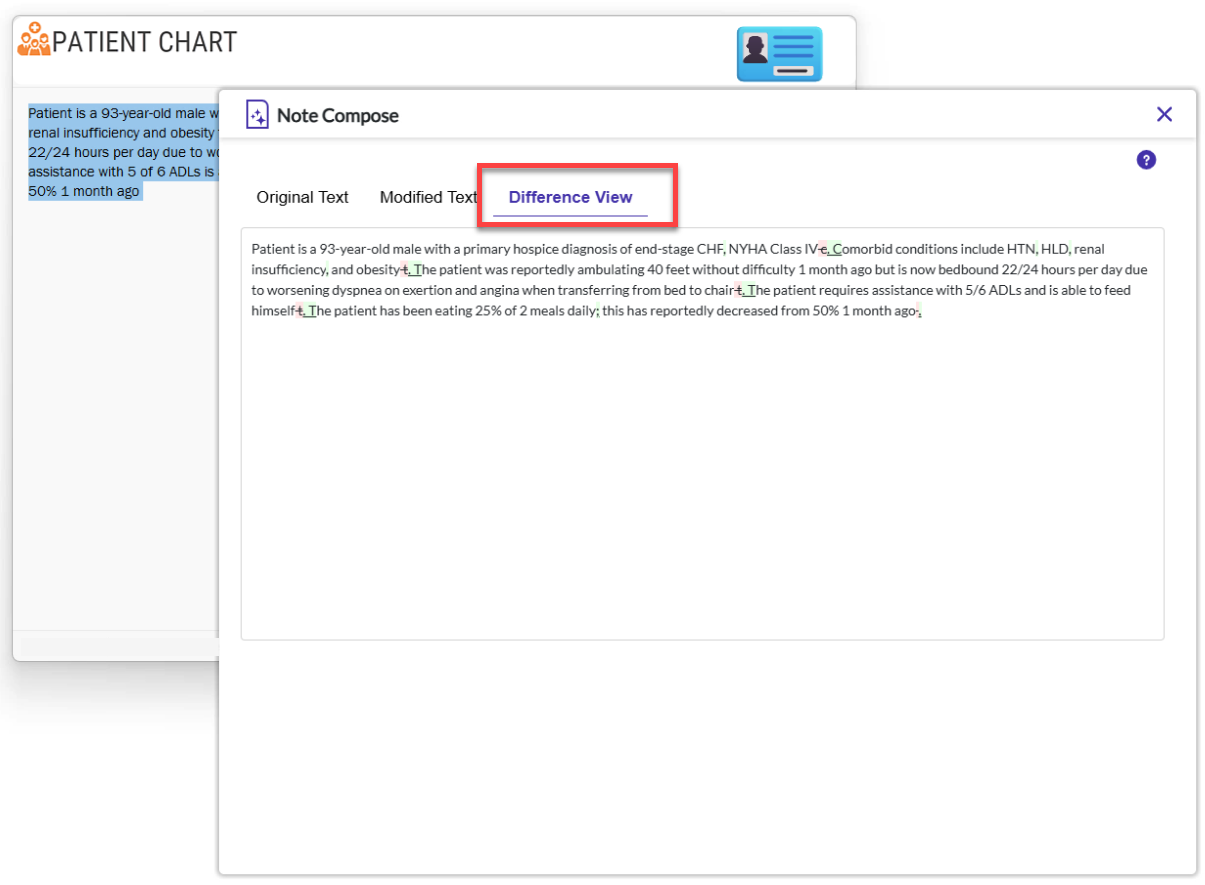Click the highlighted patient text in Patient Chart

point(123,152)
